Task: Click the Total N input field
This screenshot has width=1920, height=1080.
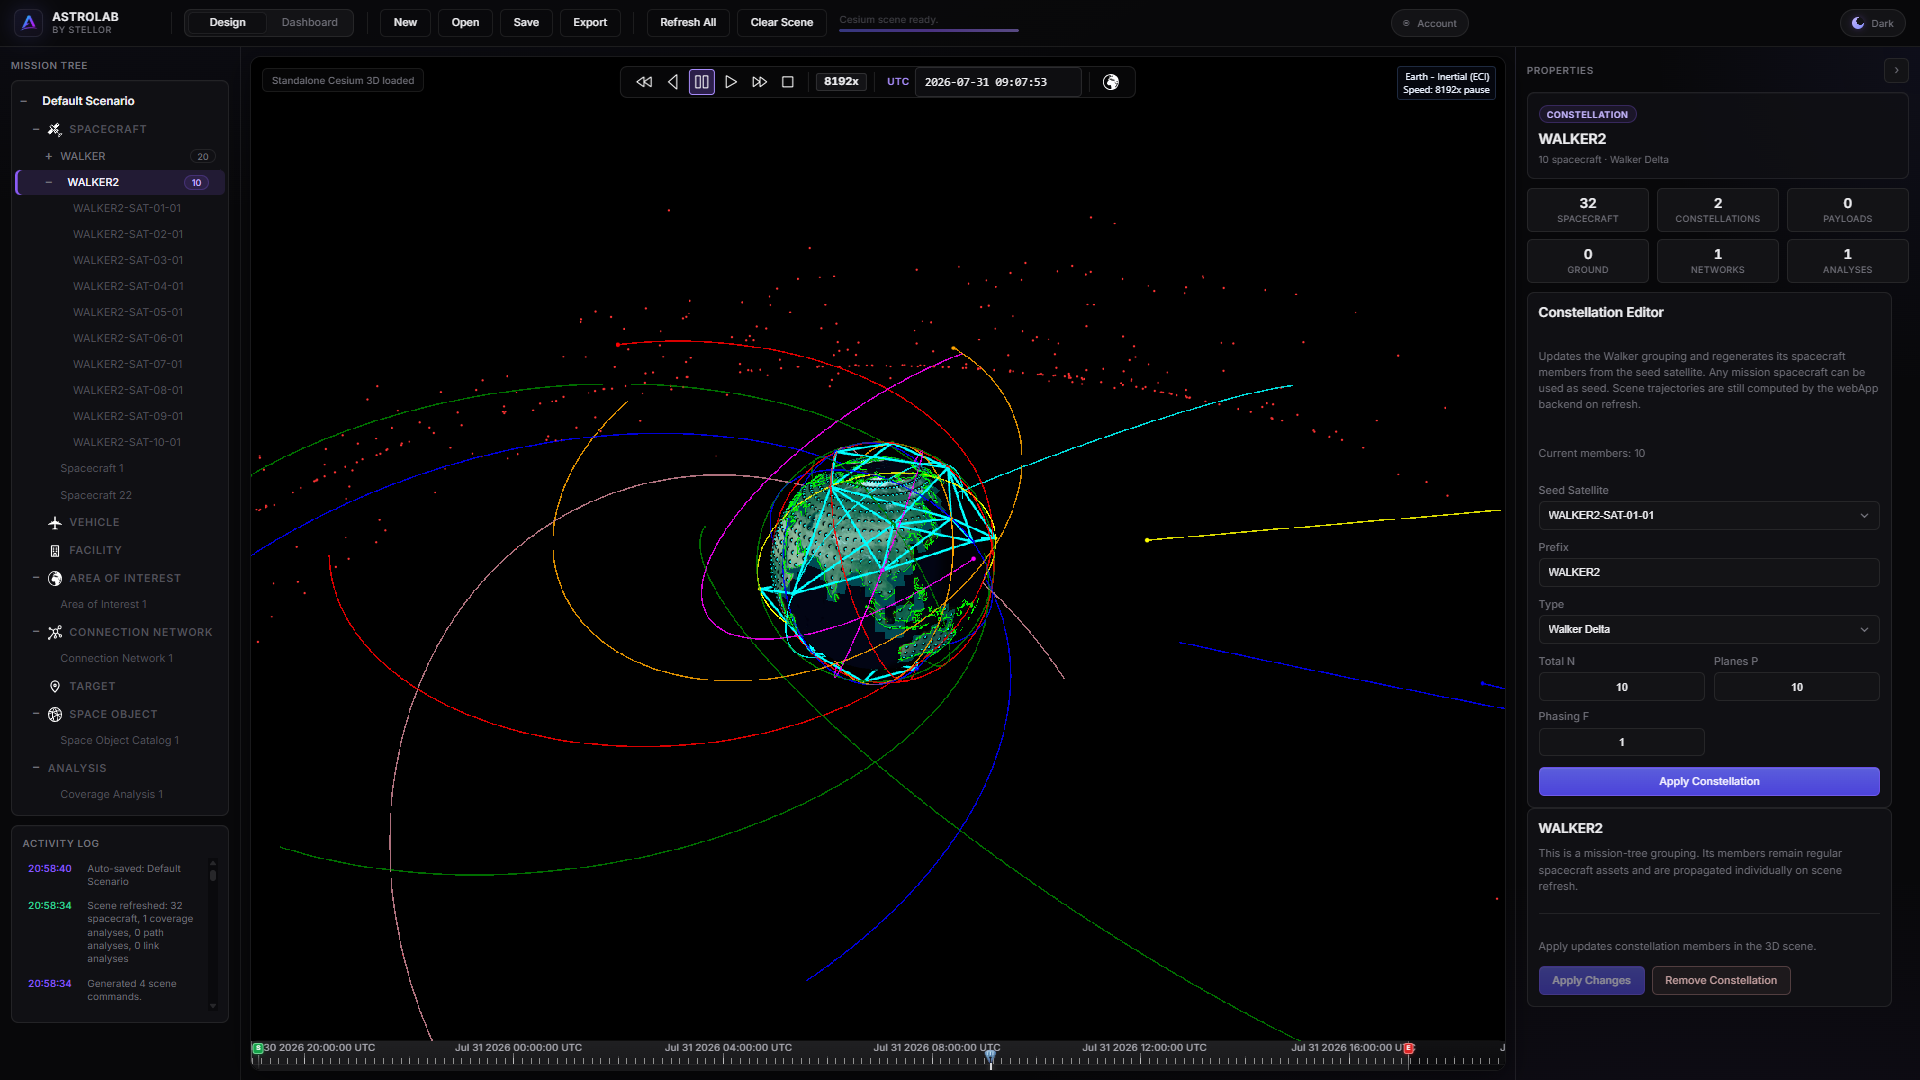Action: tap(1621, 688)
